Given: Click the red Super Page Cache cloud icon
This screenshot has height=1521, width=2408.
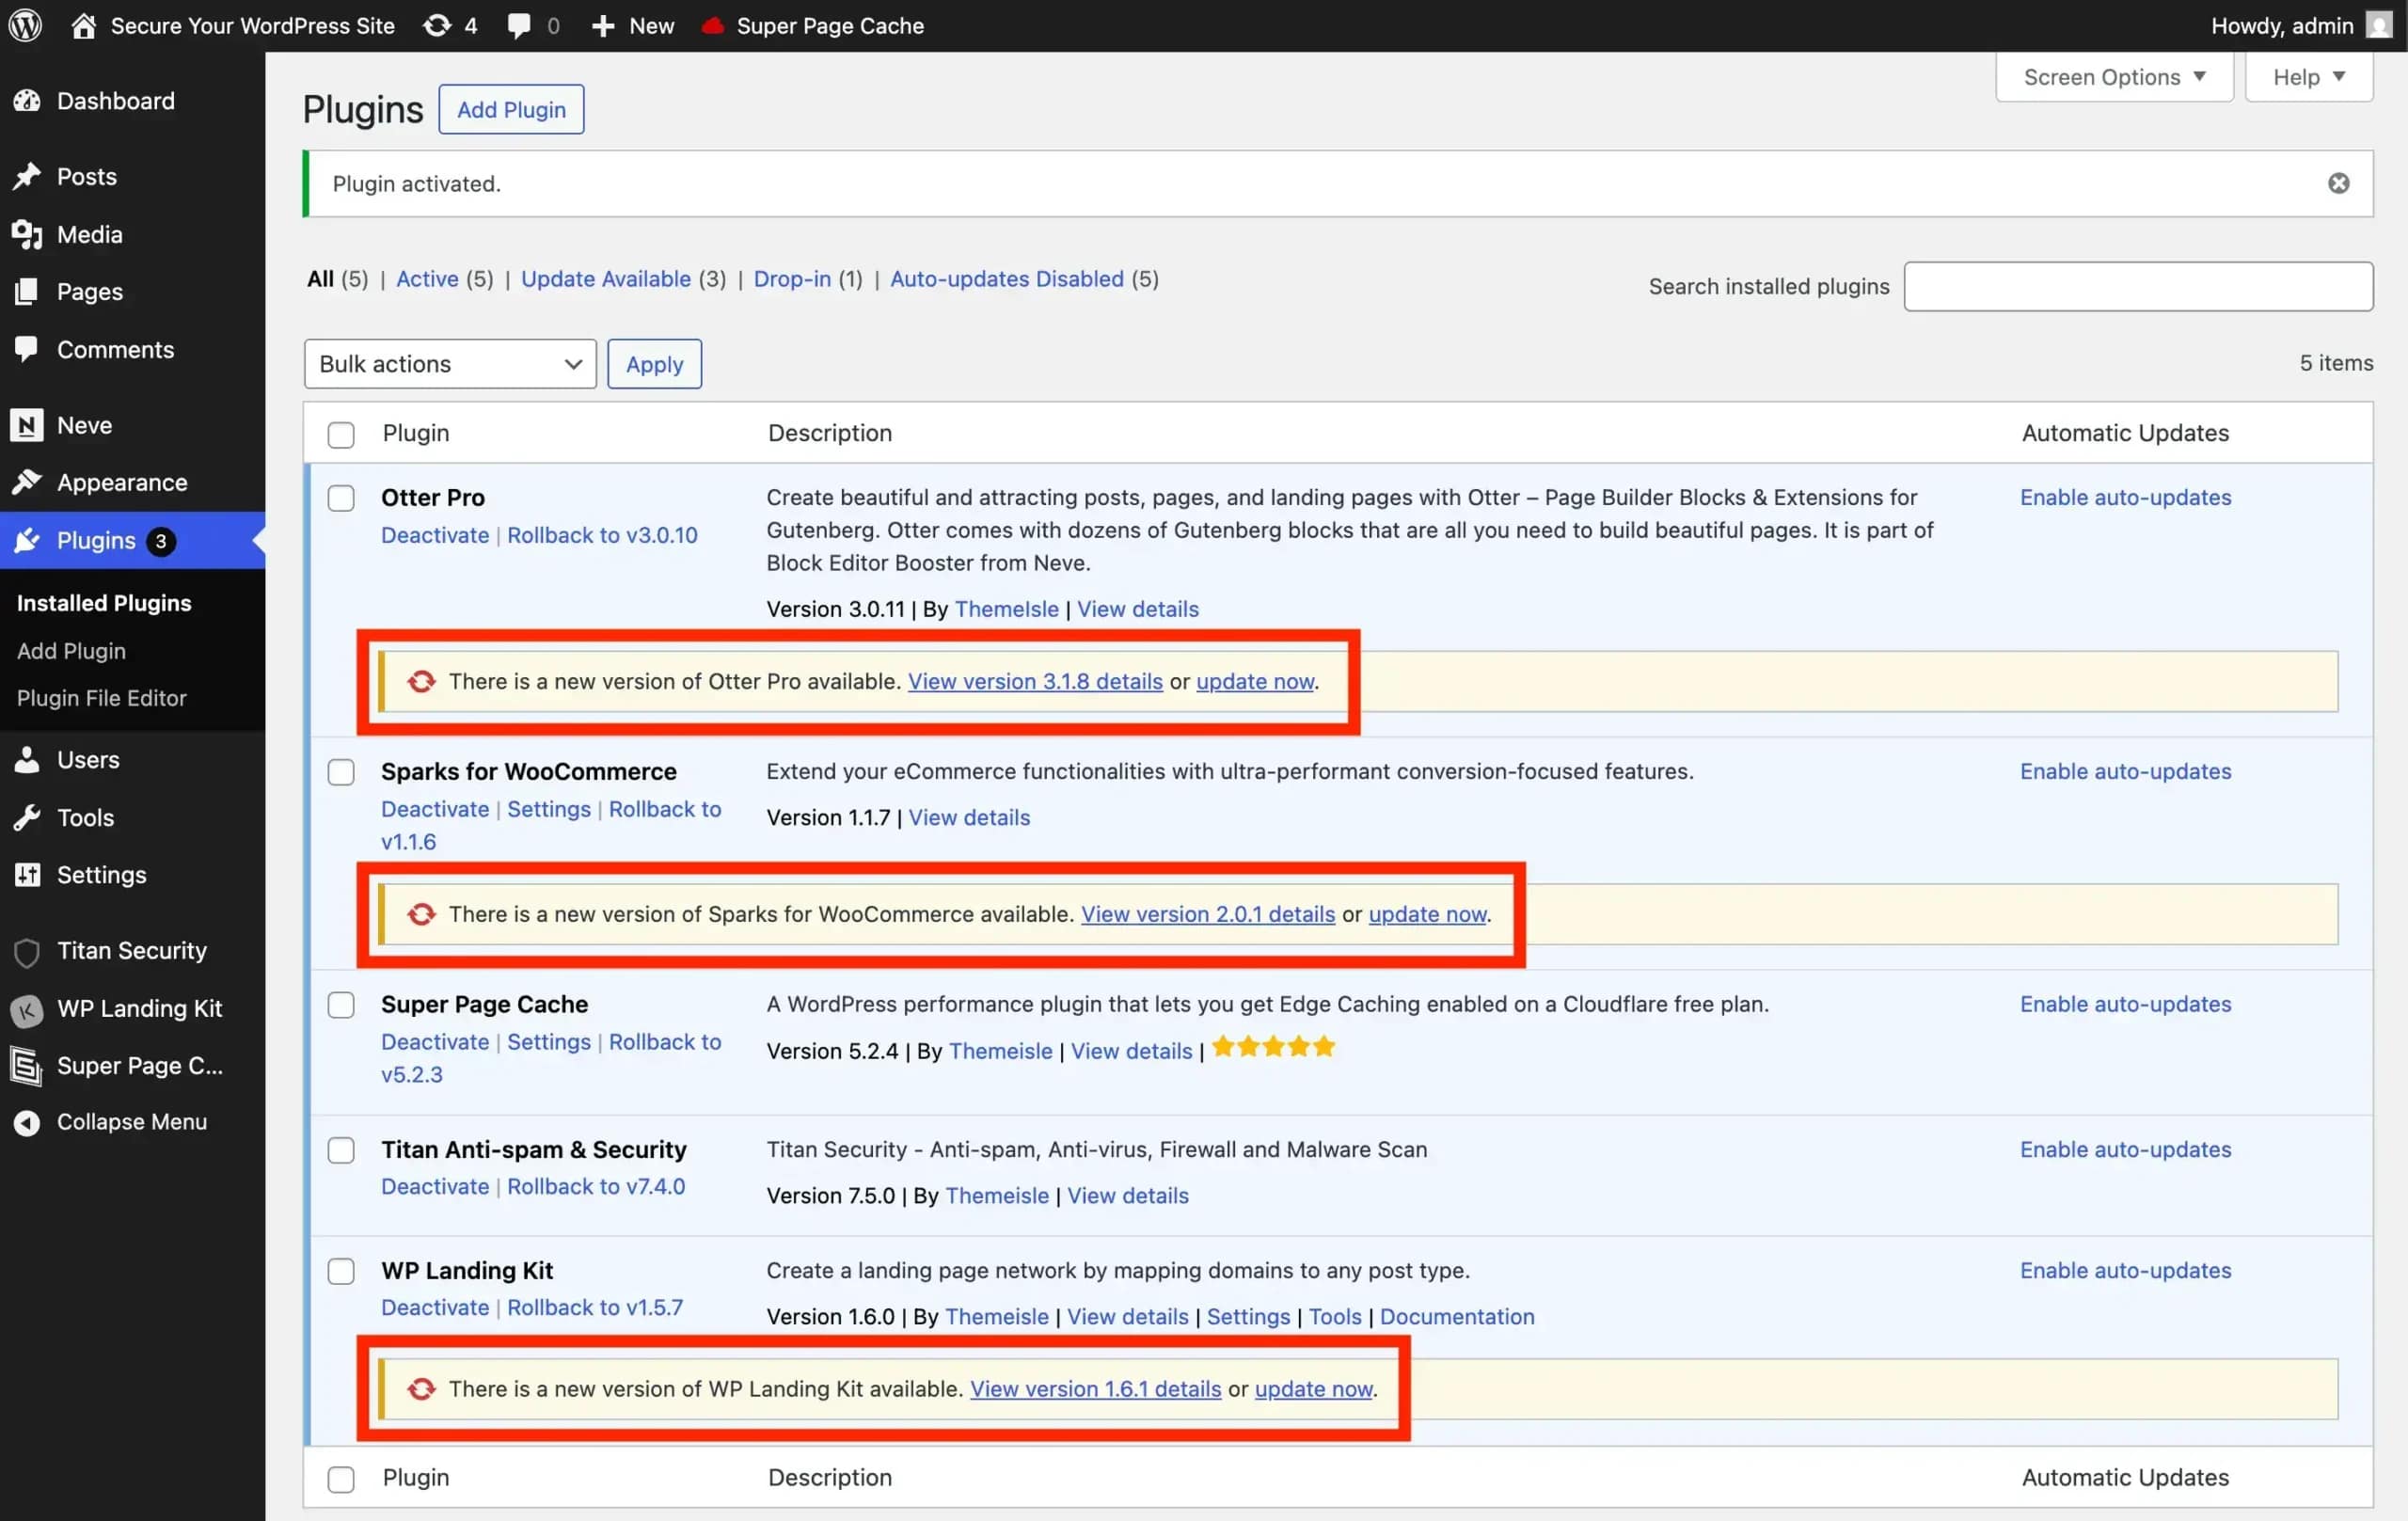Looking at the screenshot, I should [x=712, y=26].
